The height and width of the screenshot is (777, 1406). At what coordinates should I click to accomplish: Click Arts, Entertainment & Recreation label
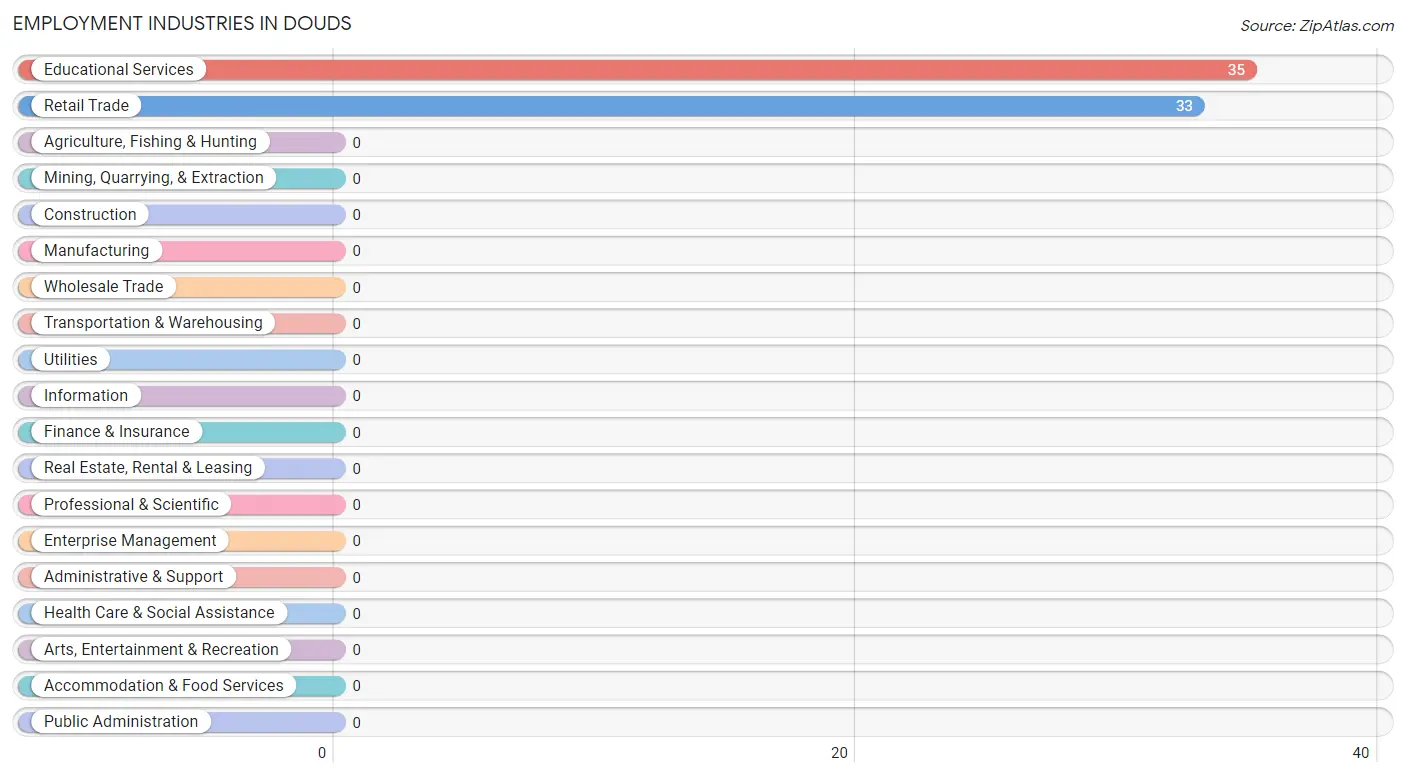(161, 650)
